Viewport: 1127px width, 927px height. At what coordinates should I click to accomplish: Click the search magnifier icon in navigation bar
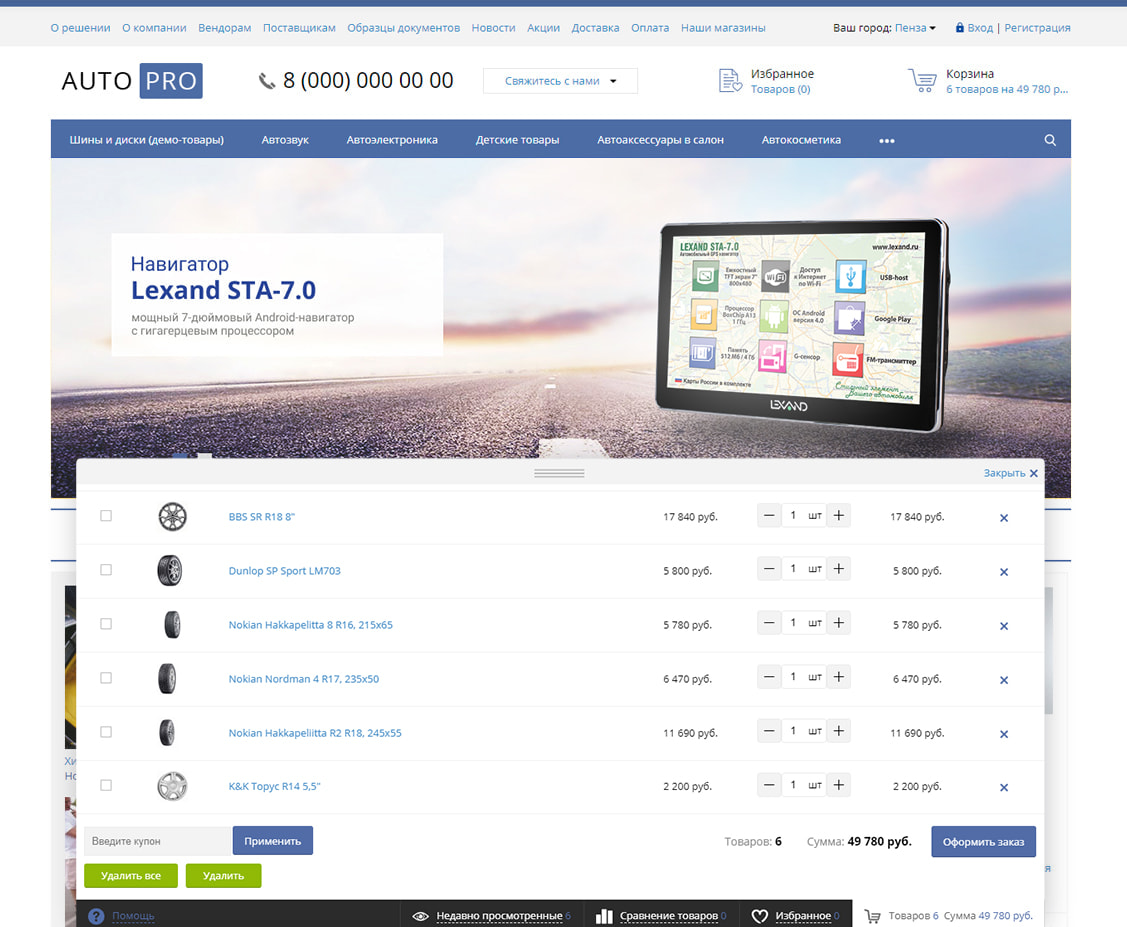tap(1050, 141)
